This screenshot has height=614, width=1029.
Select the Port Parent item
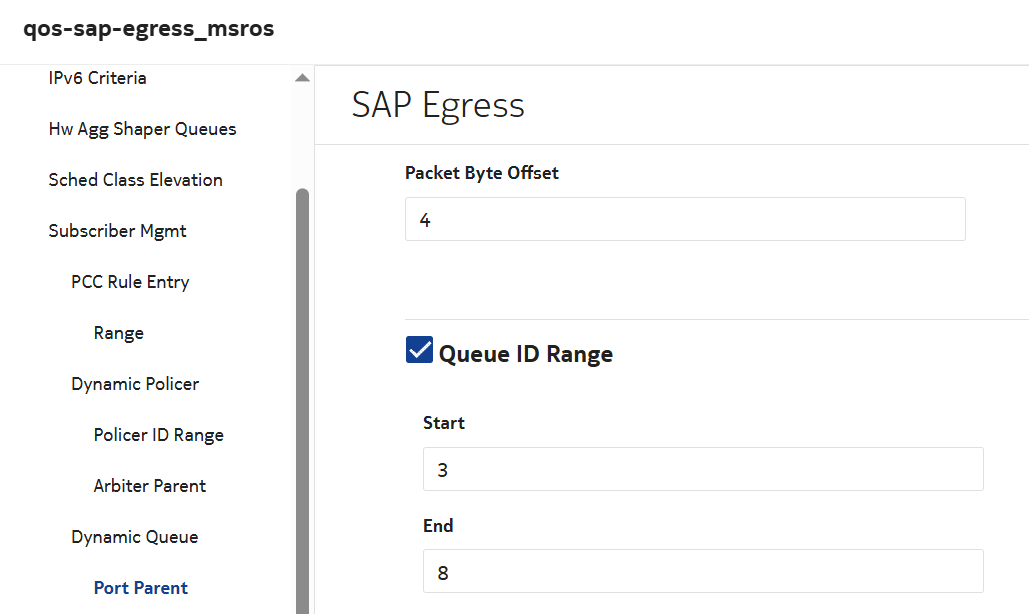coord(141,588)
